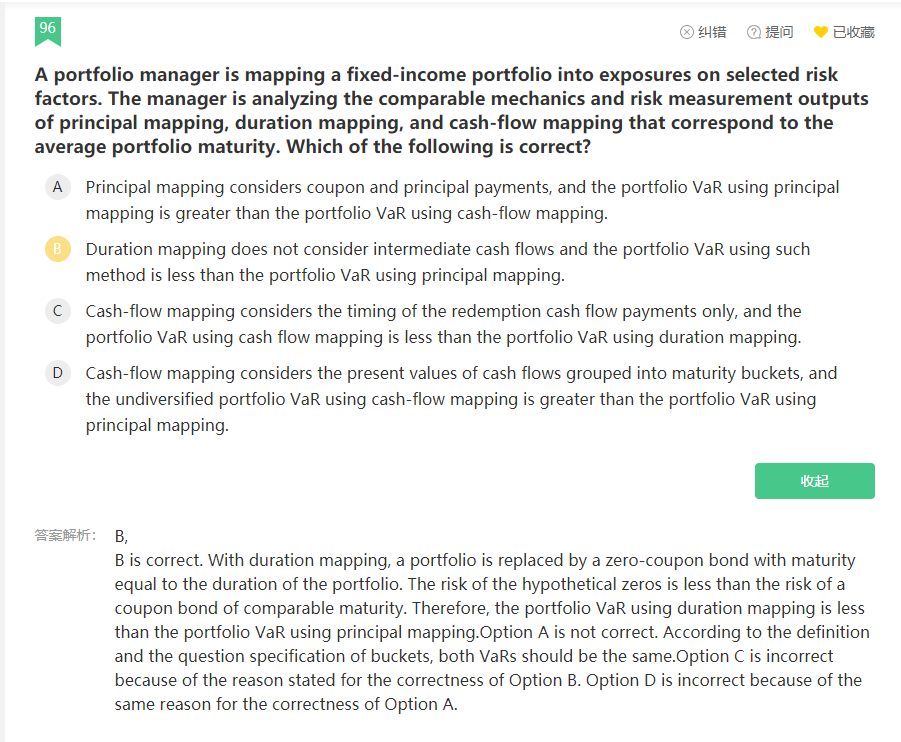Select answer option D radio circle
The width and height of the screenshot is (901, 742).
pos(57,373)
